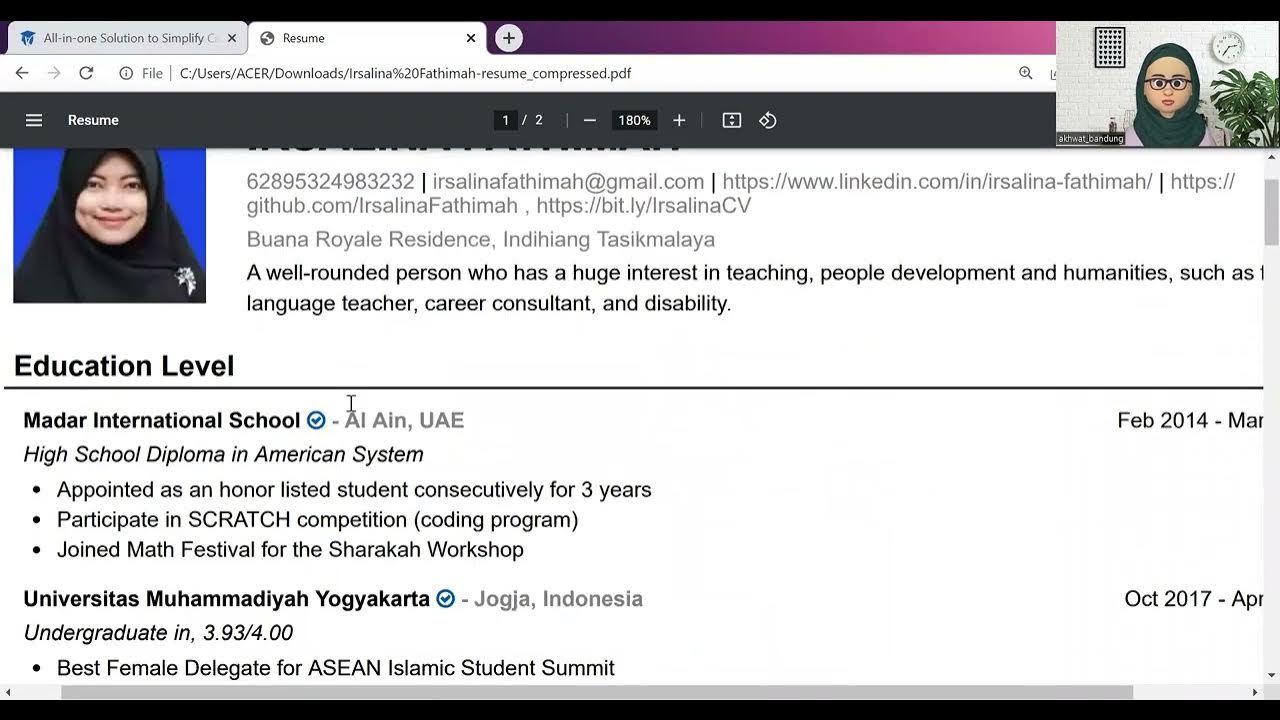Click the address bar file URL
This screenshot has height=720, width=1280.
tap(405, 73)
